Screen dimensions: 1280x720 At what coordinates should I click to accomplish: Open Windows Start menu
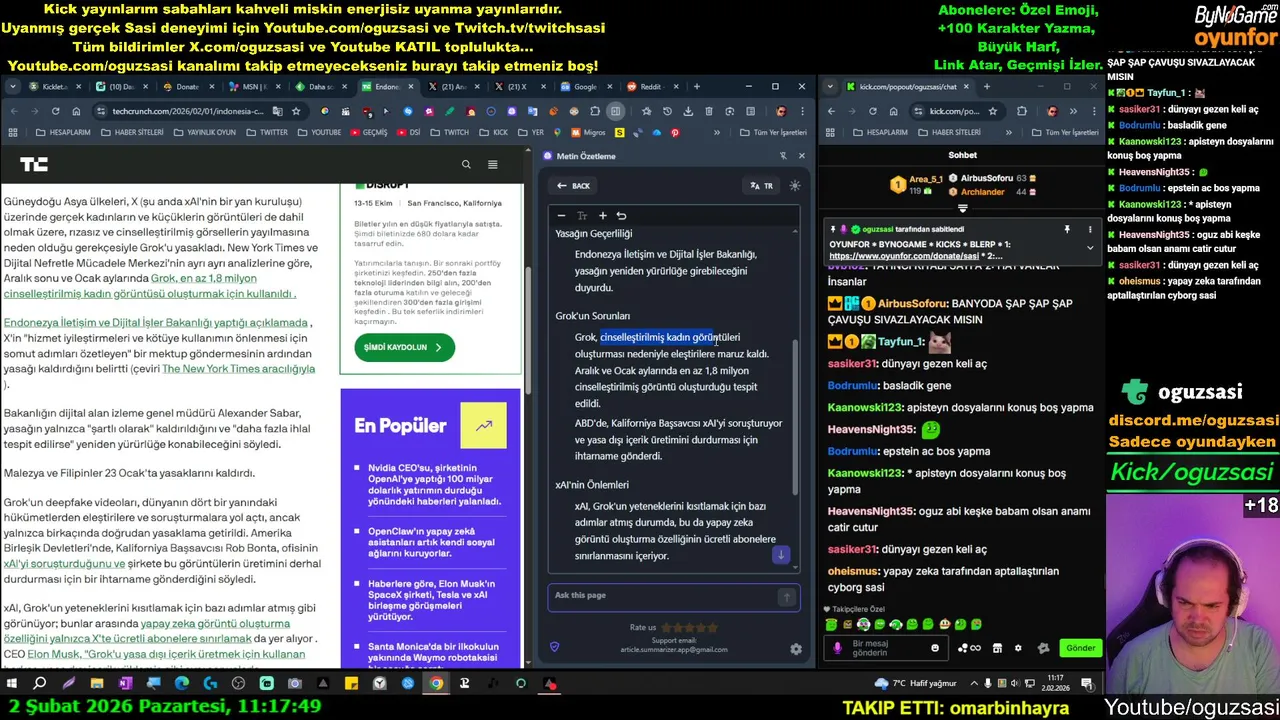click(12, 684)
